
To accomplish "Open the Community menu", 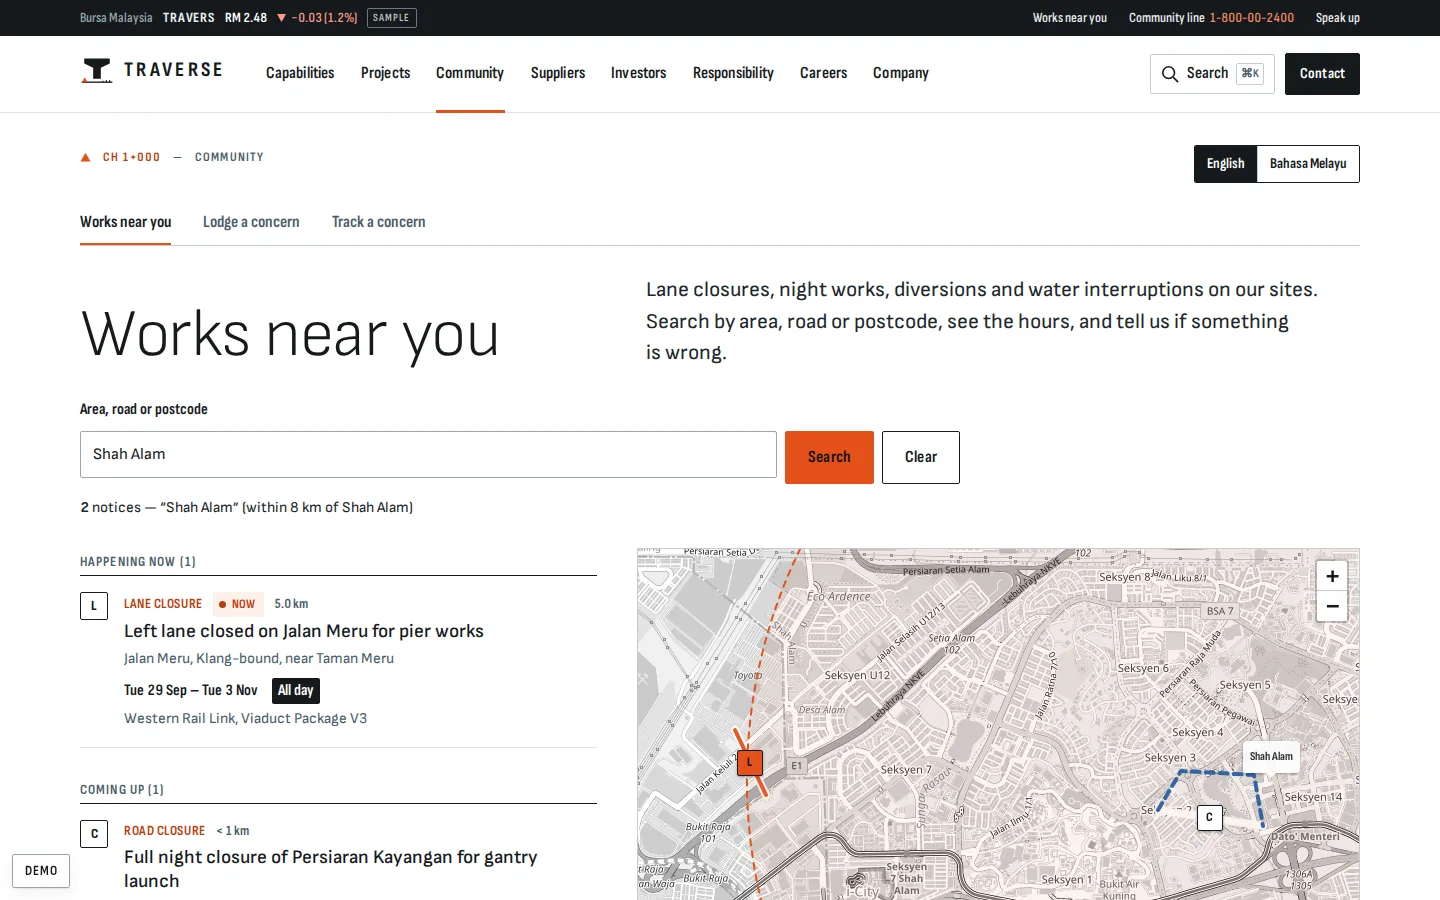I will click(470, 73).
